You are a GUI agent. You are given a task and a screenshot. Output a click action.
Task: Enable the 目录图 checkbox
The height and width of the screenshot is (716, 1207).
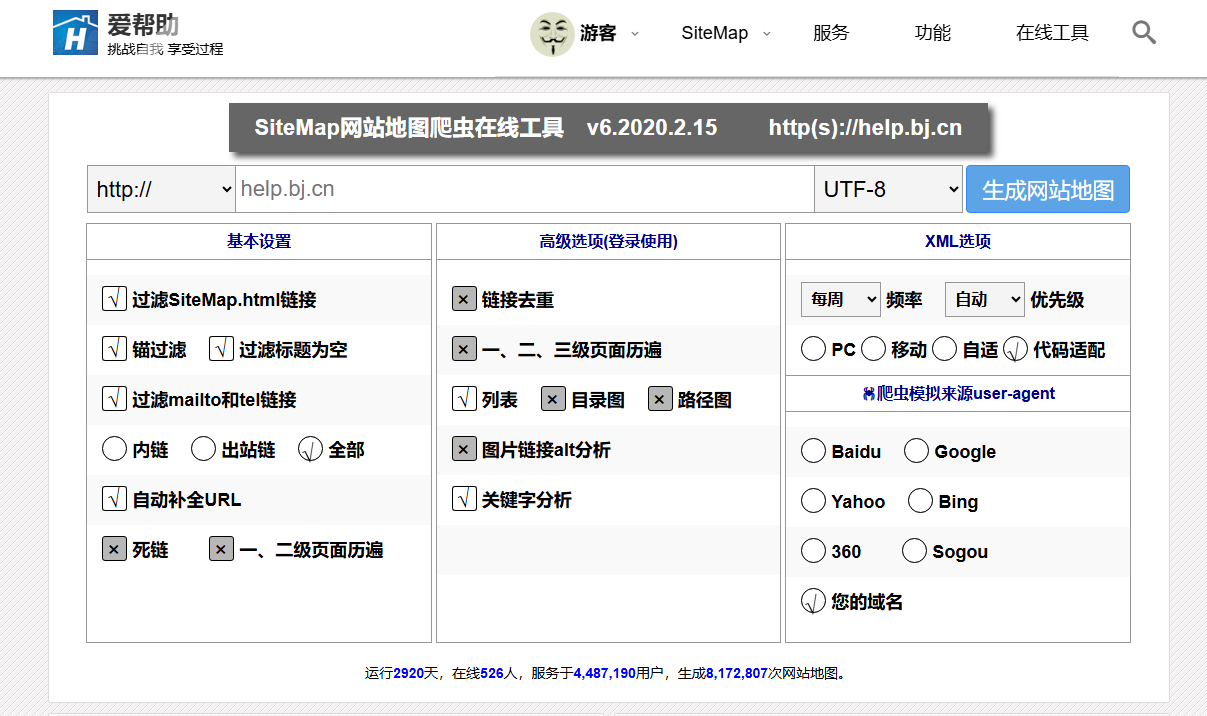(x=553, y=398)
